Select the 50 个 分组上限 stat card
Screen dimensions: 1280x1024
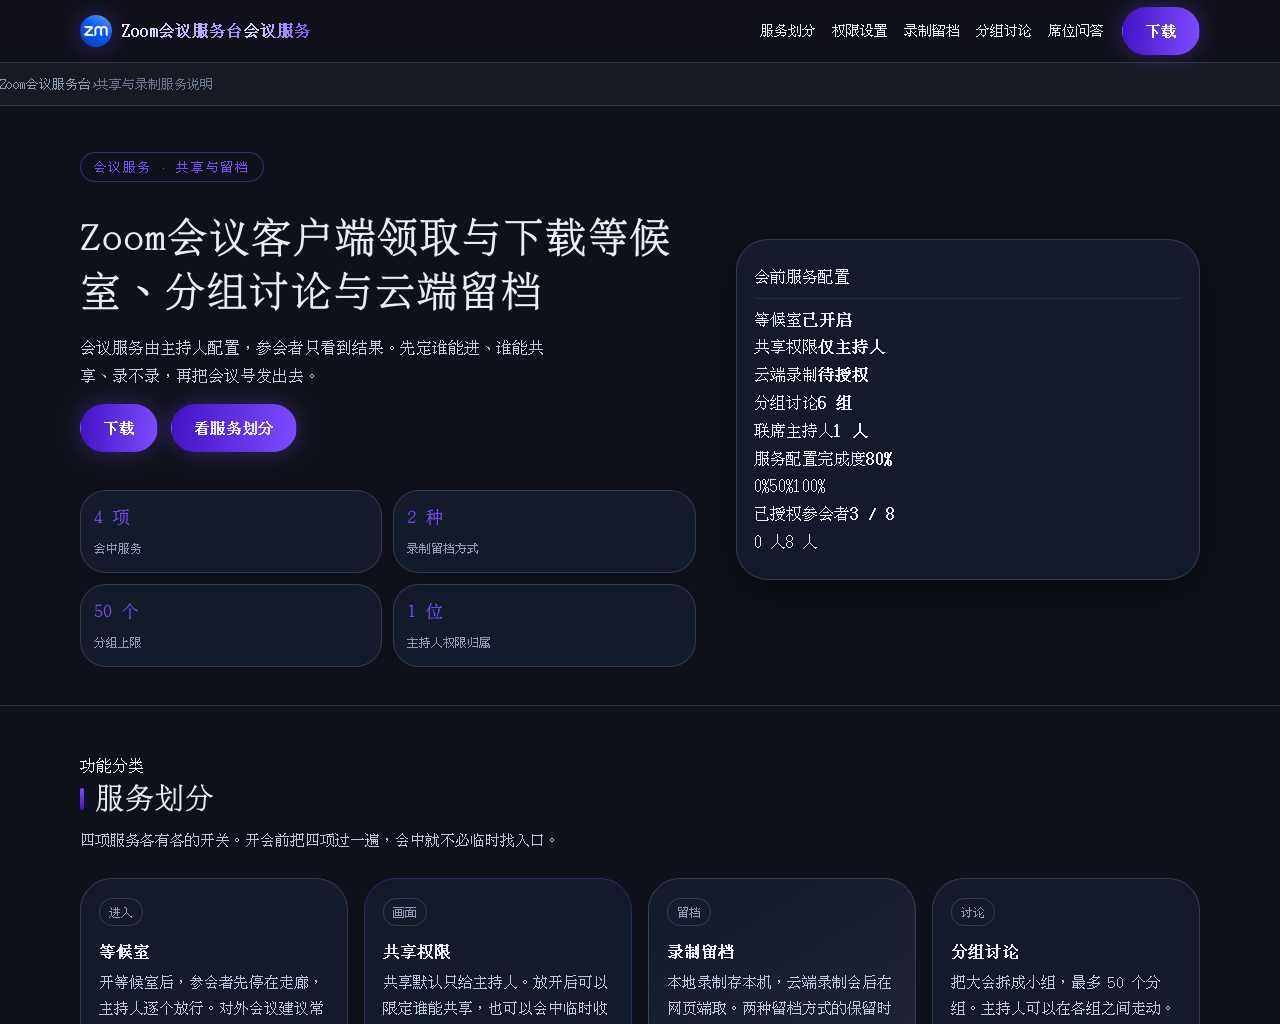pyautogui.click(x=231, y=625)
